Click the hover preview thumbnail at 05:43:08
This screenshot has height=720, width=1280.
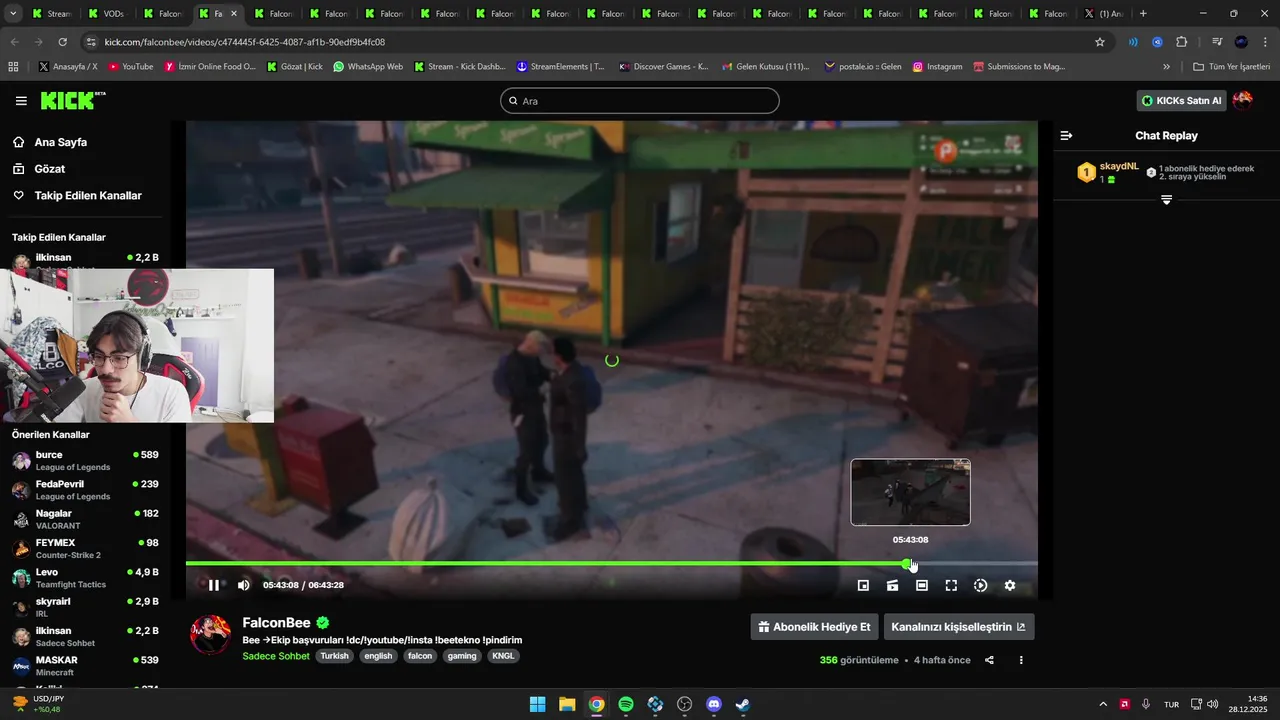click(x=910, y=492)
